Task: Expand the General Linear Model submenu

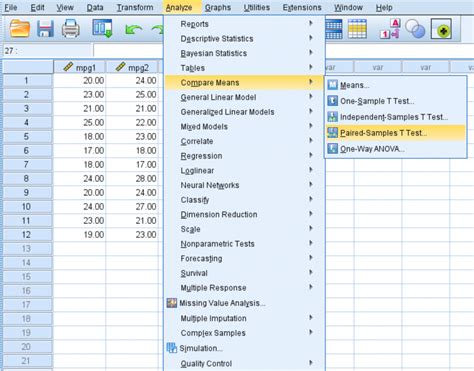Action: (244, 97)
